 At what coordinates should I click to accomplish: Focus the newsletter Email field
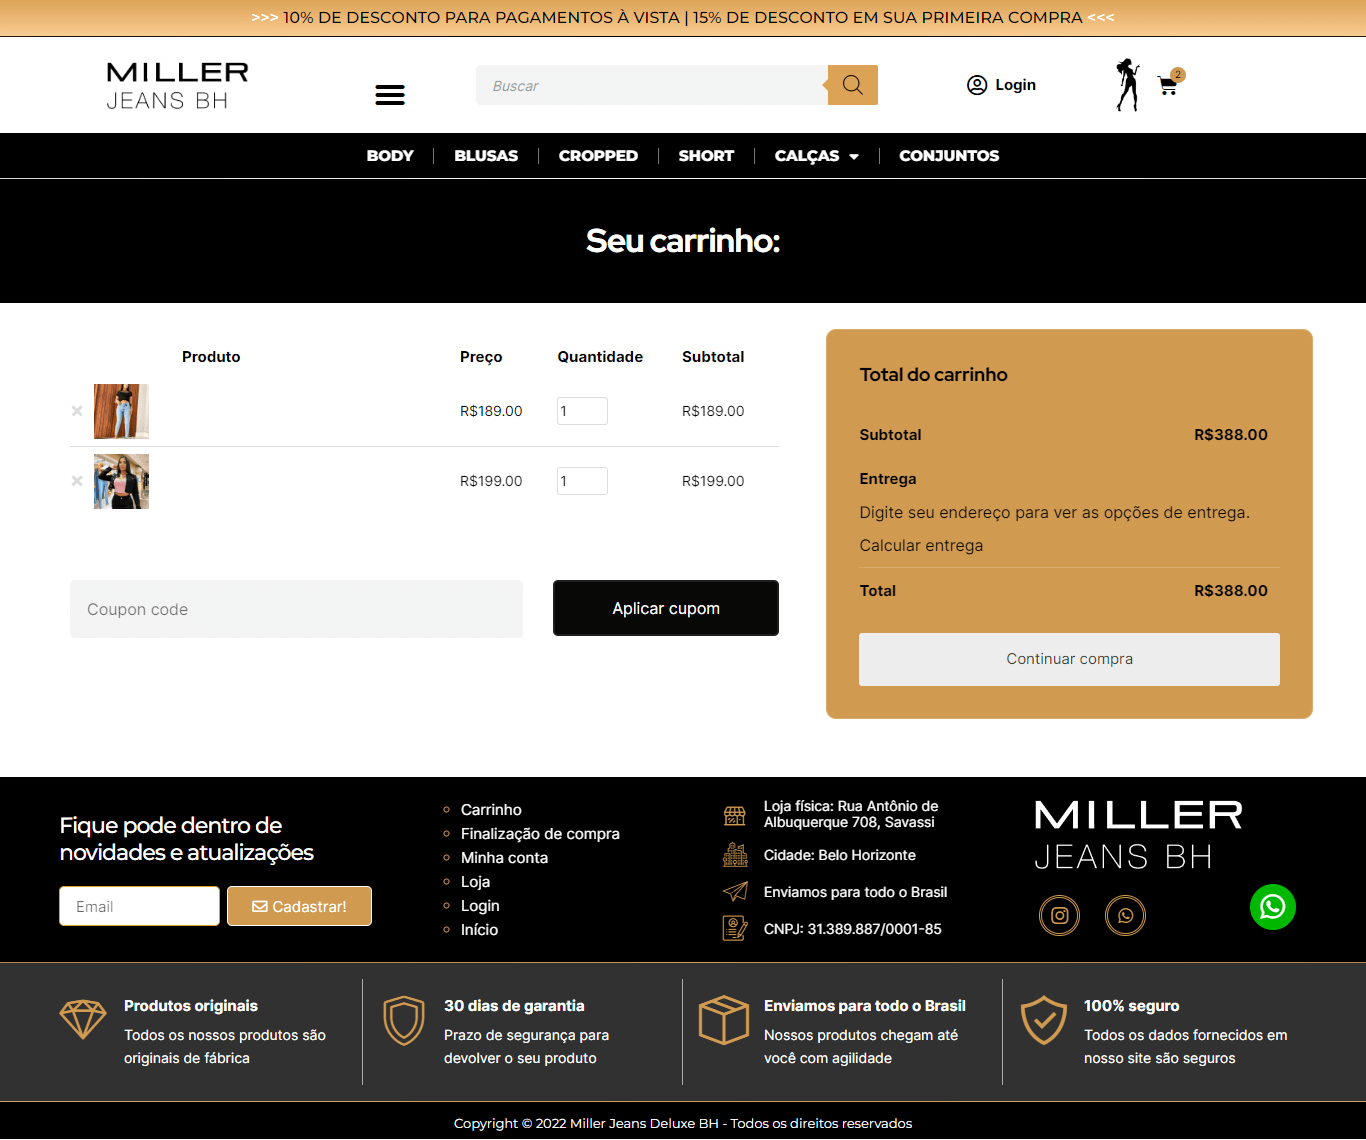tap(139, 906)
